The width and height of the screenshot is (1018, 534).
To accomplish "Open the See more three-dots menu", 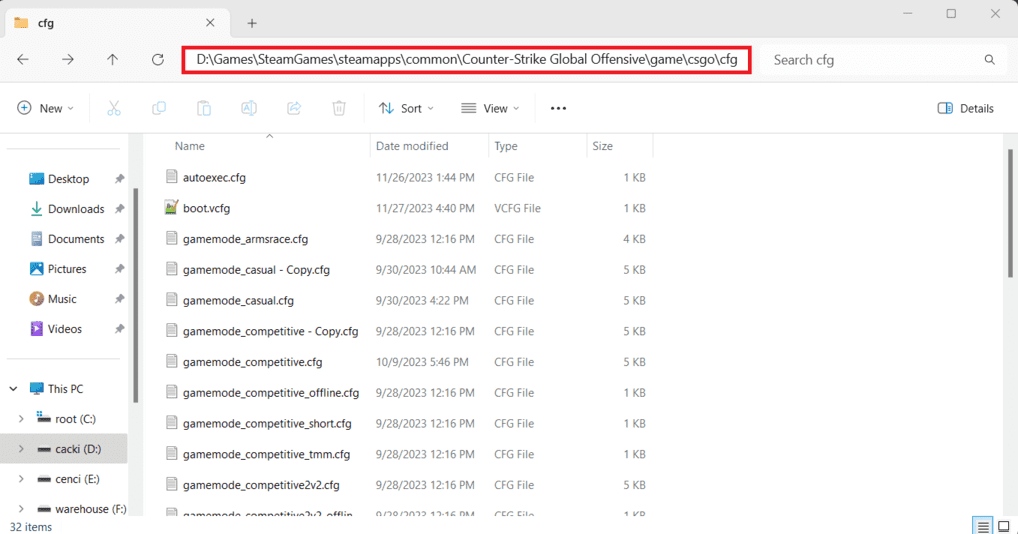I will pyautogui.click(x=558, y=108).
